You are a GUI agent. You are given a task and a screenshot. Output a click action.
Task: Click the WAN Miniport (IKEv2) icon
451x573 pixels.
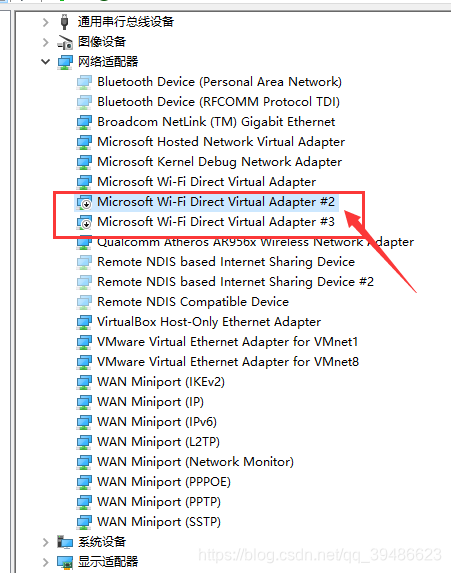(x=84, y=382)
